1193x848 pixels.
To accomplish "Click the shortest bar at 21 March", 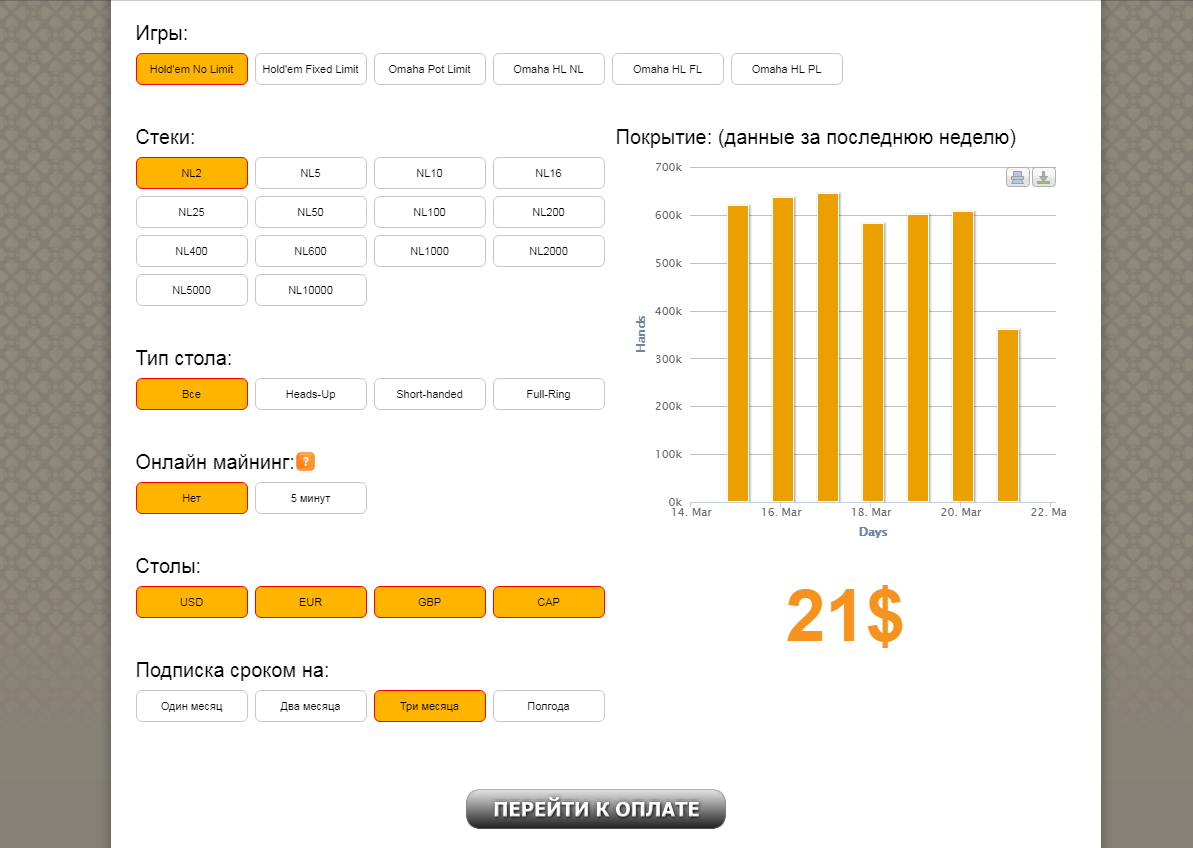I will [1008, 415].
